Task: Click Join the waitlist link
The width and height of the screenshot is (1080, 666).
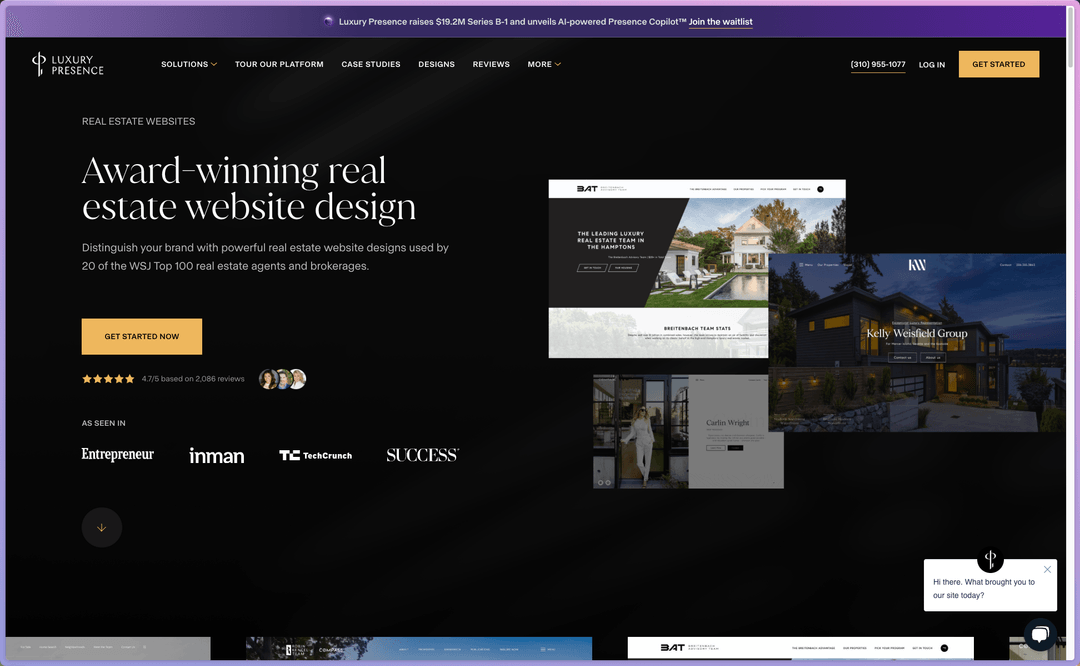Action: (720, 21)
